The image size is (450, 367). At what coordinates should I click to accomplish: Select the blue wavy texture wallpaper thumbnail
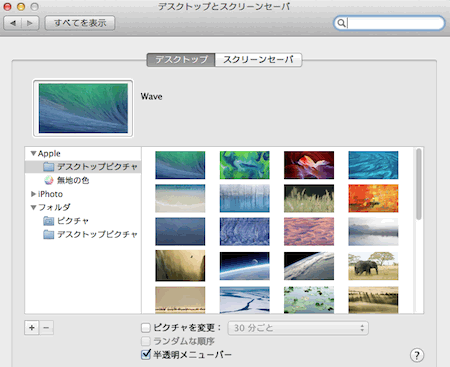244,232
